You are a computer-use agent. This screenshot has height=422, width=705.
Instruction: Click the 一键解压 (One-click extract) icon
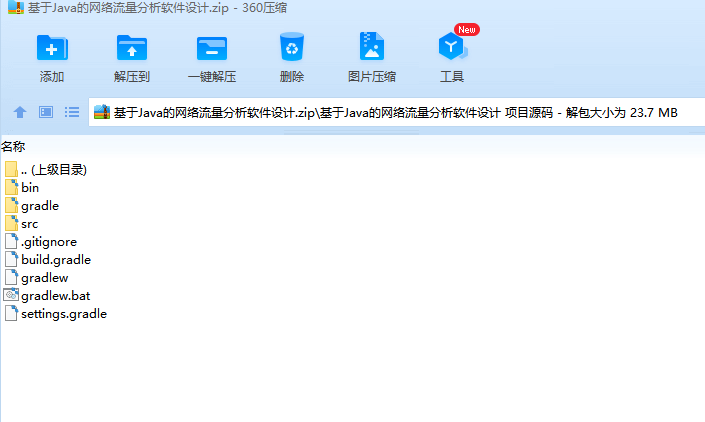point(212,48)
